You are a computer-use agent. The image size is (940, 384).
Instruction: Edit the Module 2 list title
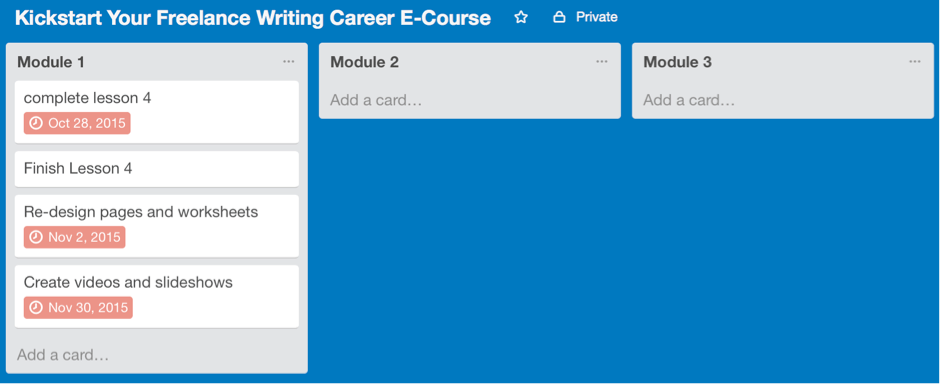click(x=364, y=62)
